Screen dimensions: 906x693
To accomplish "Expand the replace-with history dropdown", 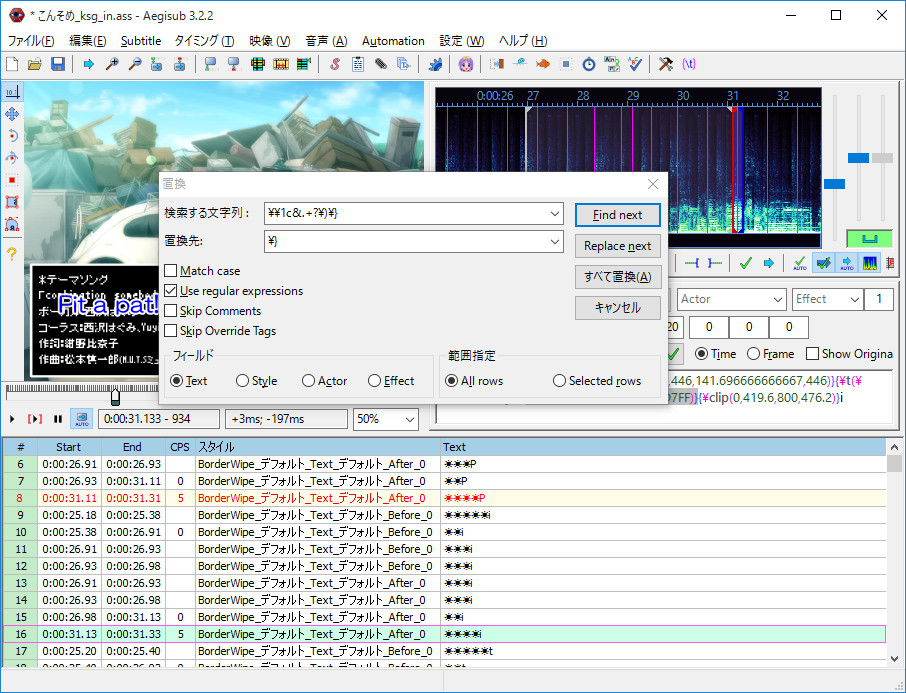I will pyautogui.click(x=555, y=242).
